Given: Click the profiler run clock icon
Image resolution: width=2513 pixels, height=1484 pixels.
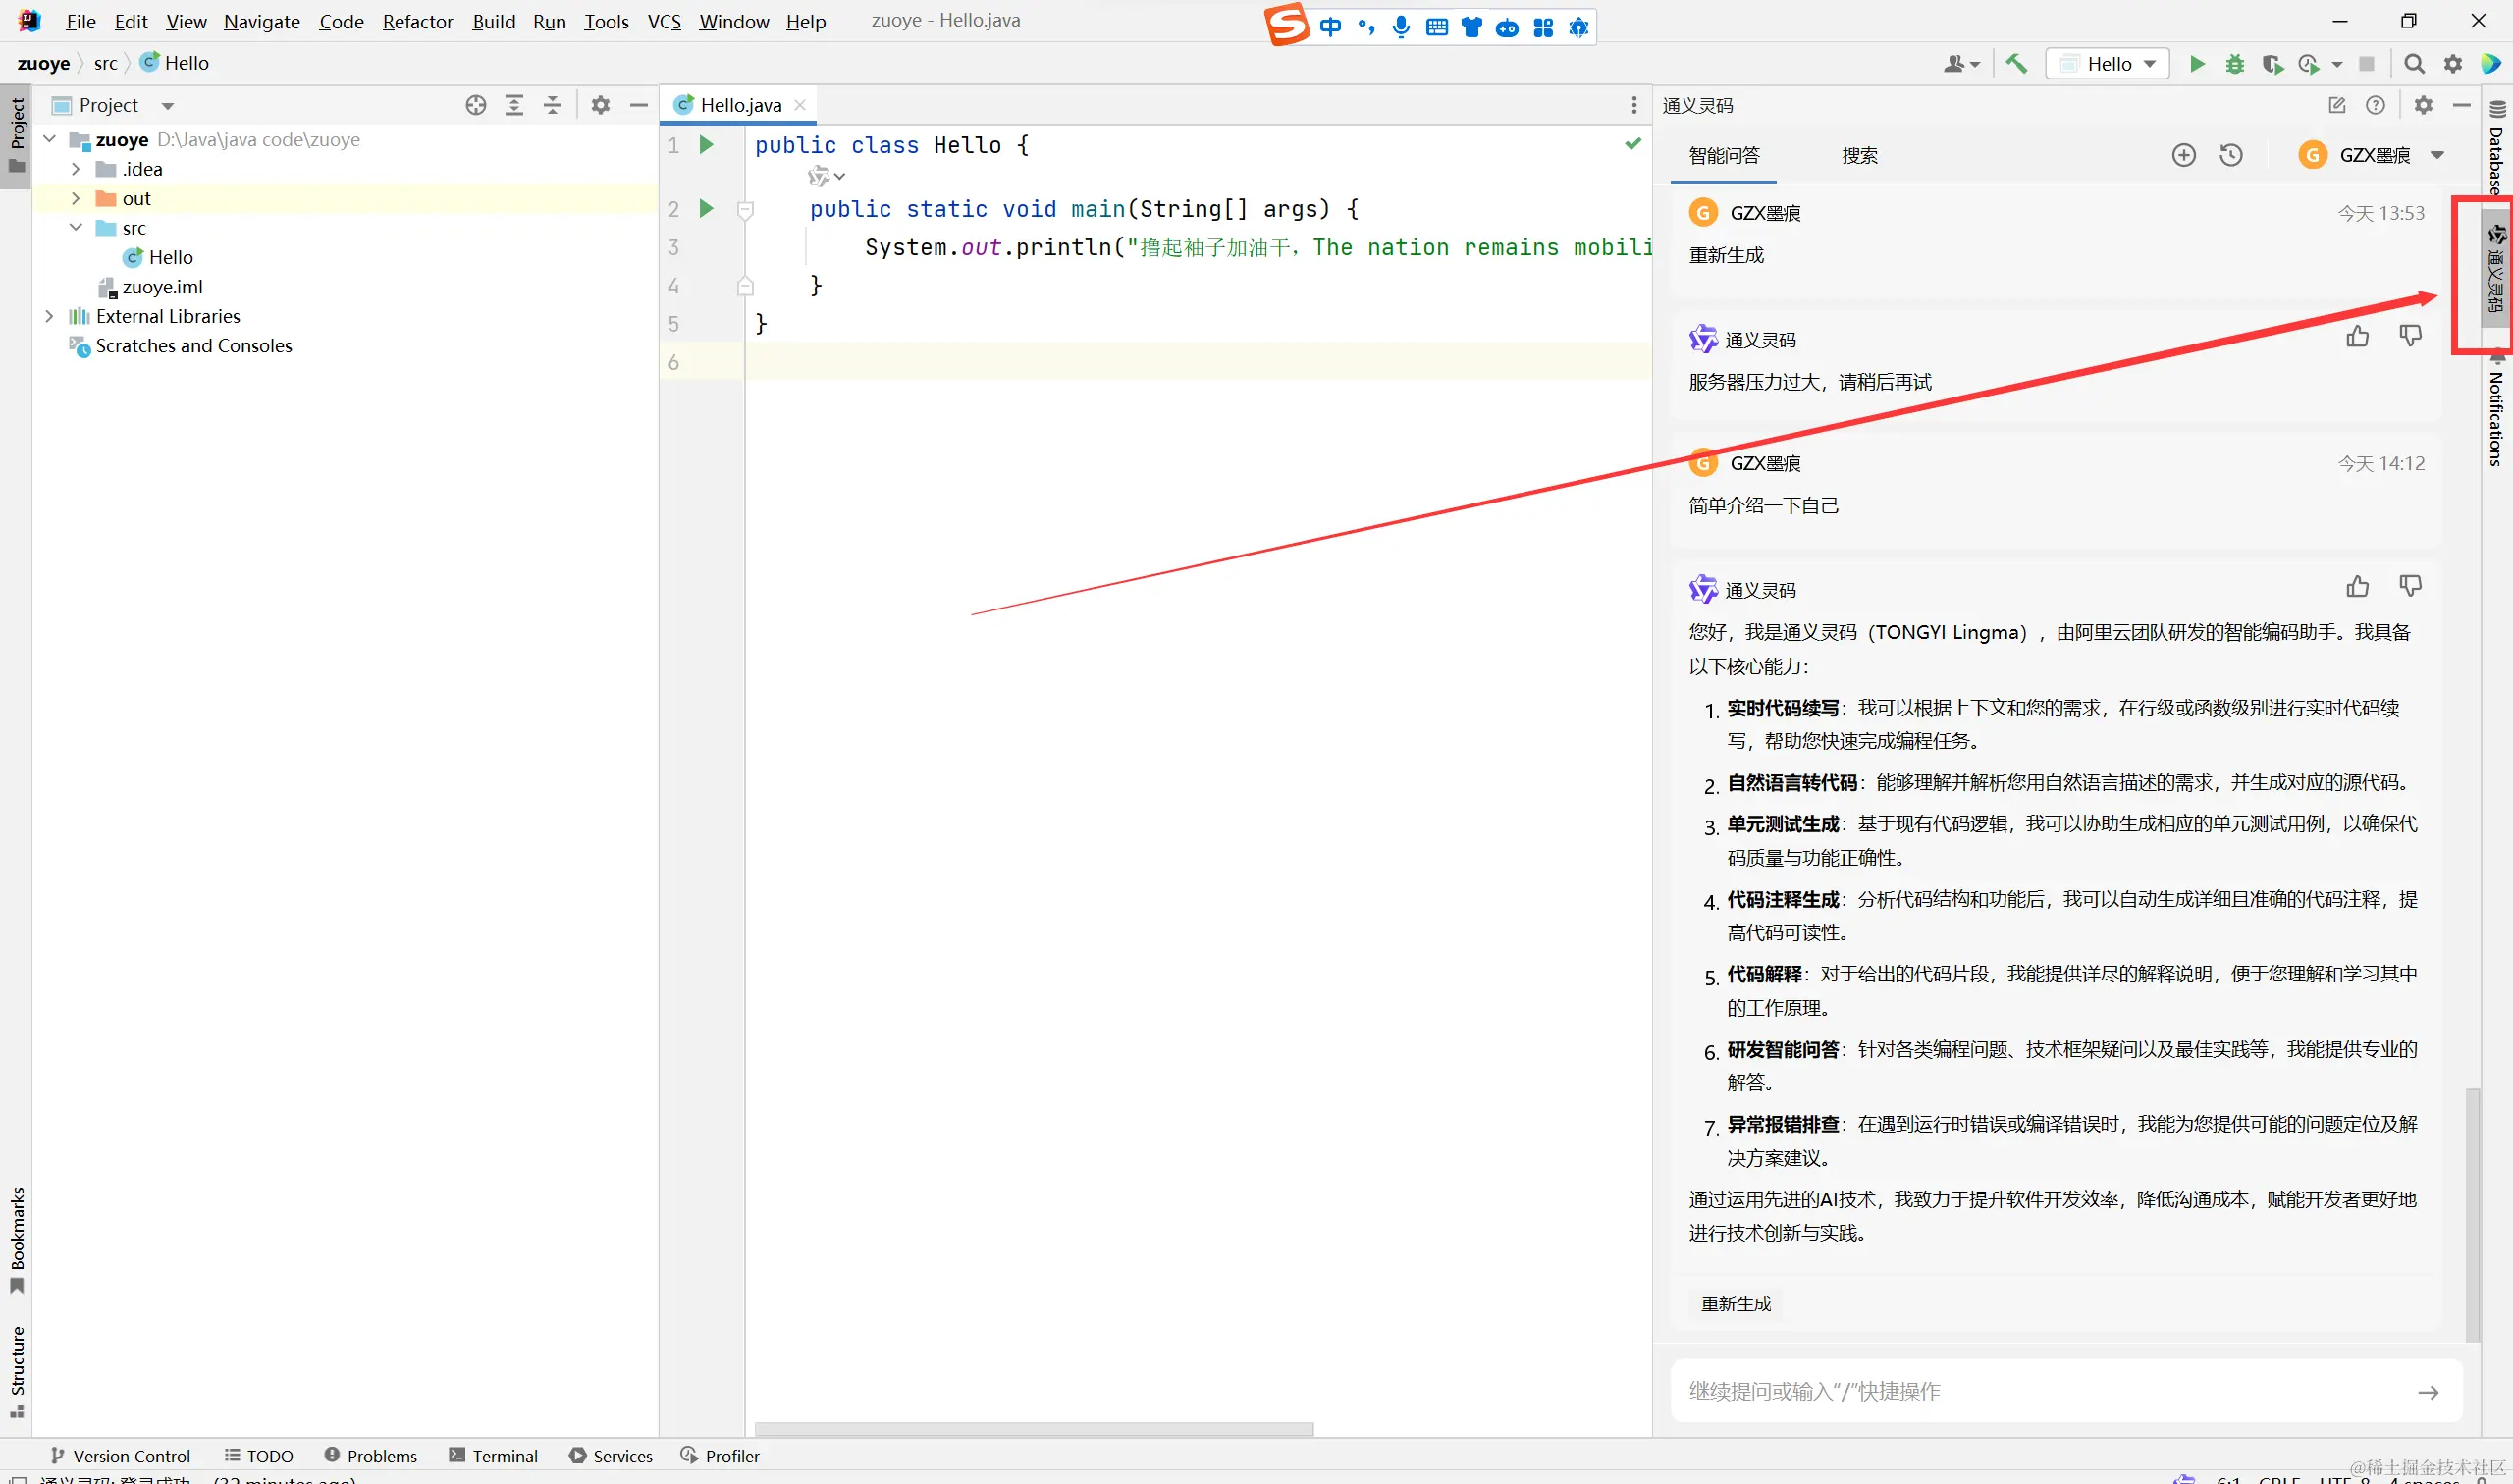Looking at the screenshot, I should [x=2309, y=64].
